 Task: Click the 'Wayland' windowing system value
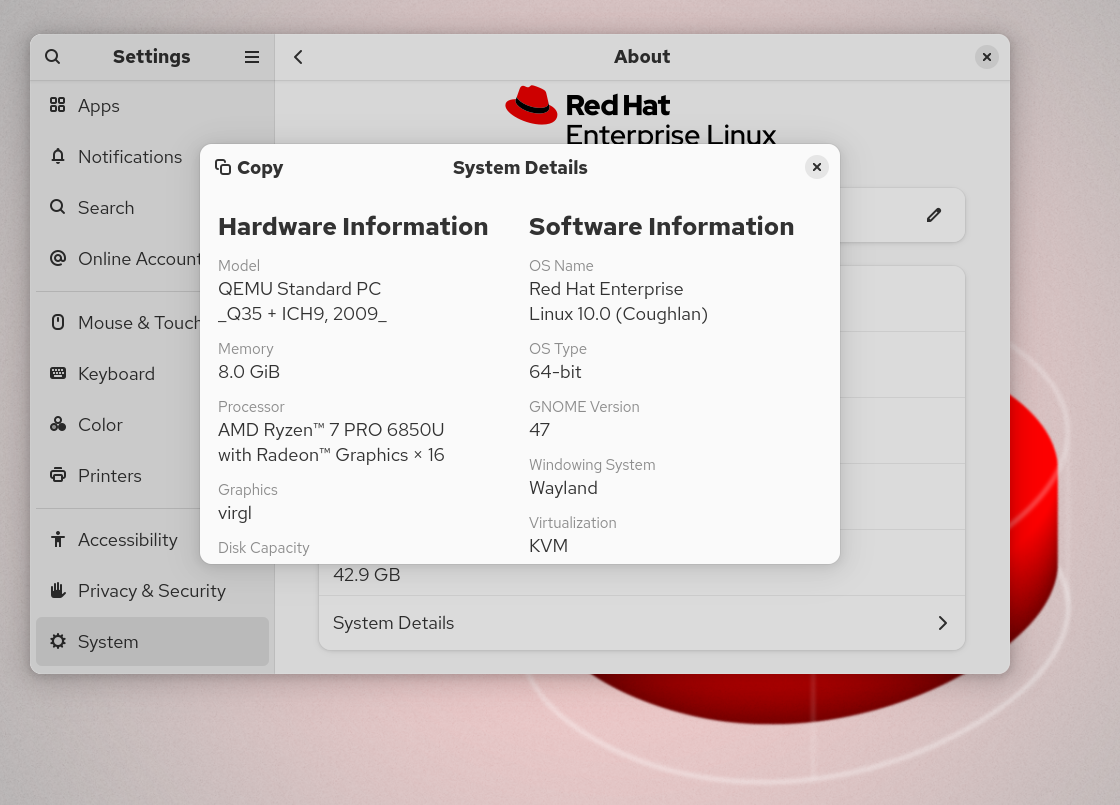563,488
